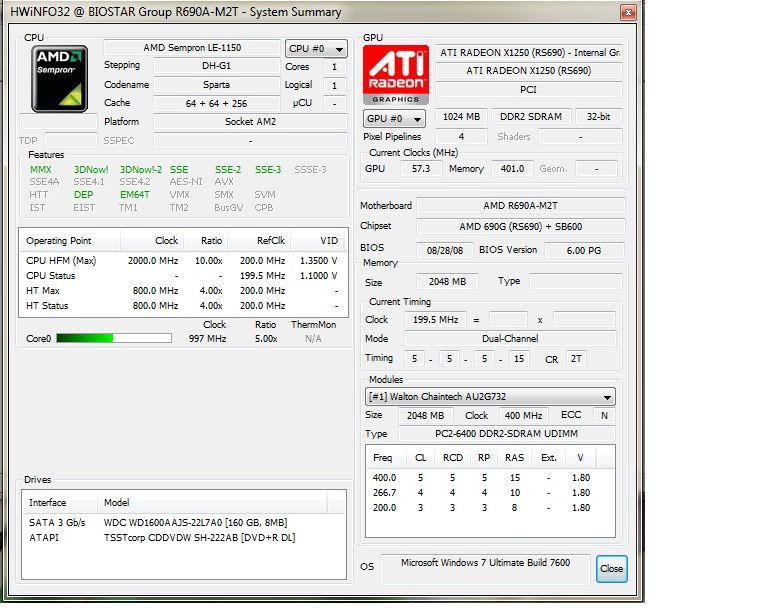Click the ECC value N field
The image size is (768, 614).
(604, 415)
